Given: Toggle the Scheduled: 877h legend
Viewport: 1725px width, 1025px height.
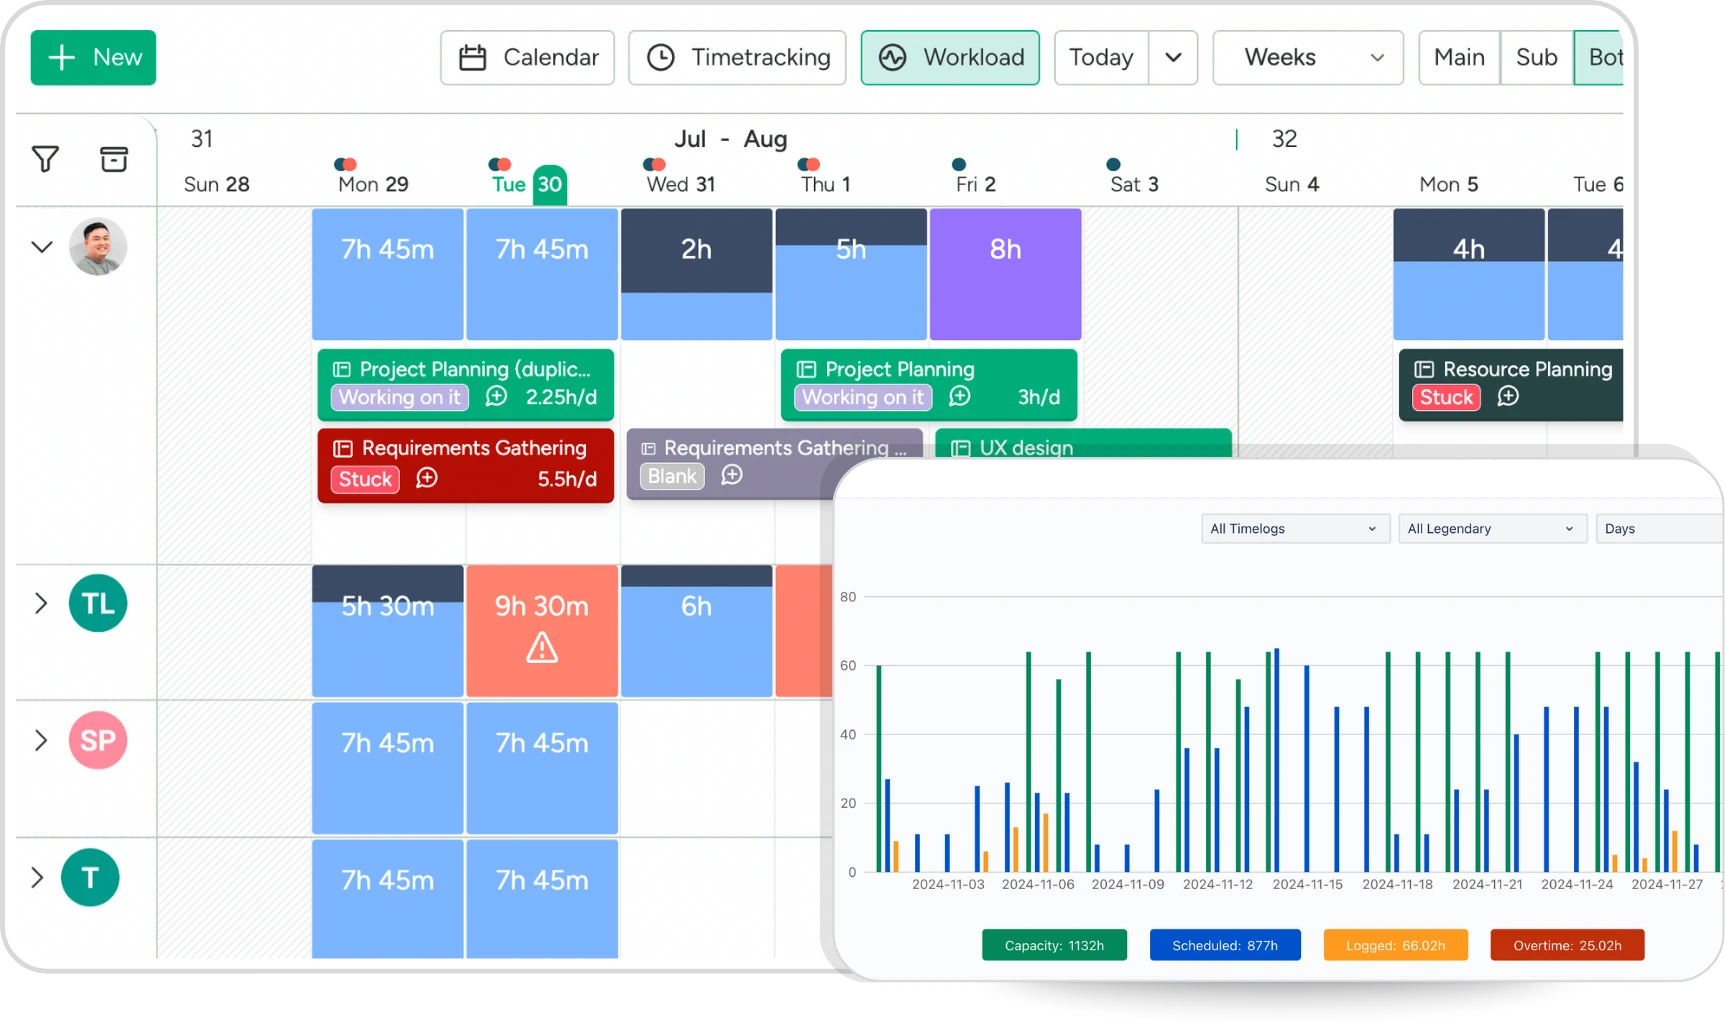Looking at the screenshot, I should (x=1225, y=945).
